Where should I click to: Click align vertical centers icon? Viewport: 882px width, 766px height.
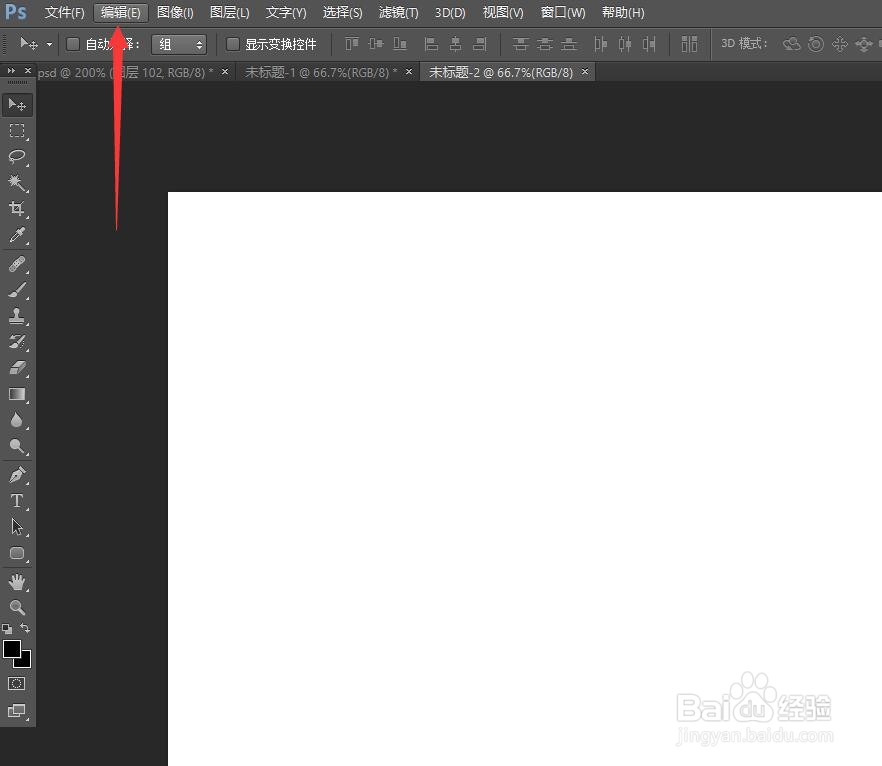[376, 44]
